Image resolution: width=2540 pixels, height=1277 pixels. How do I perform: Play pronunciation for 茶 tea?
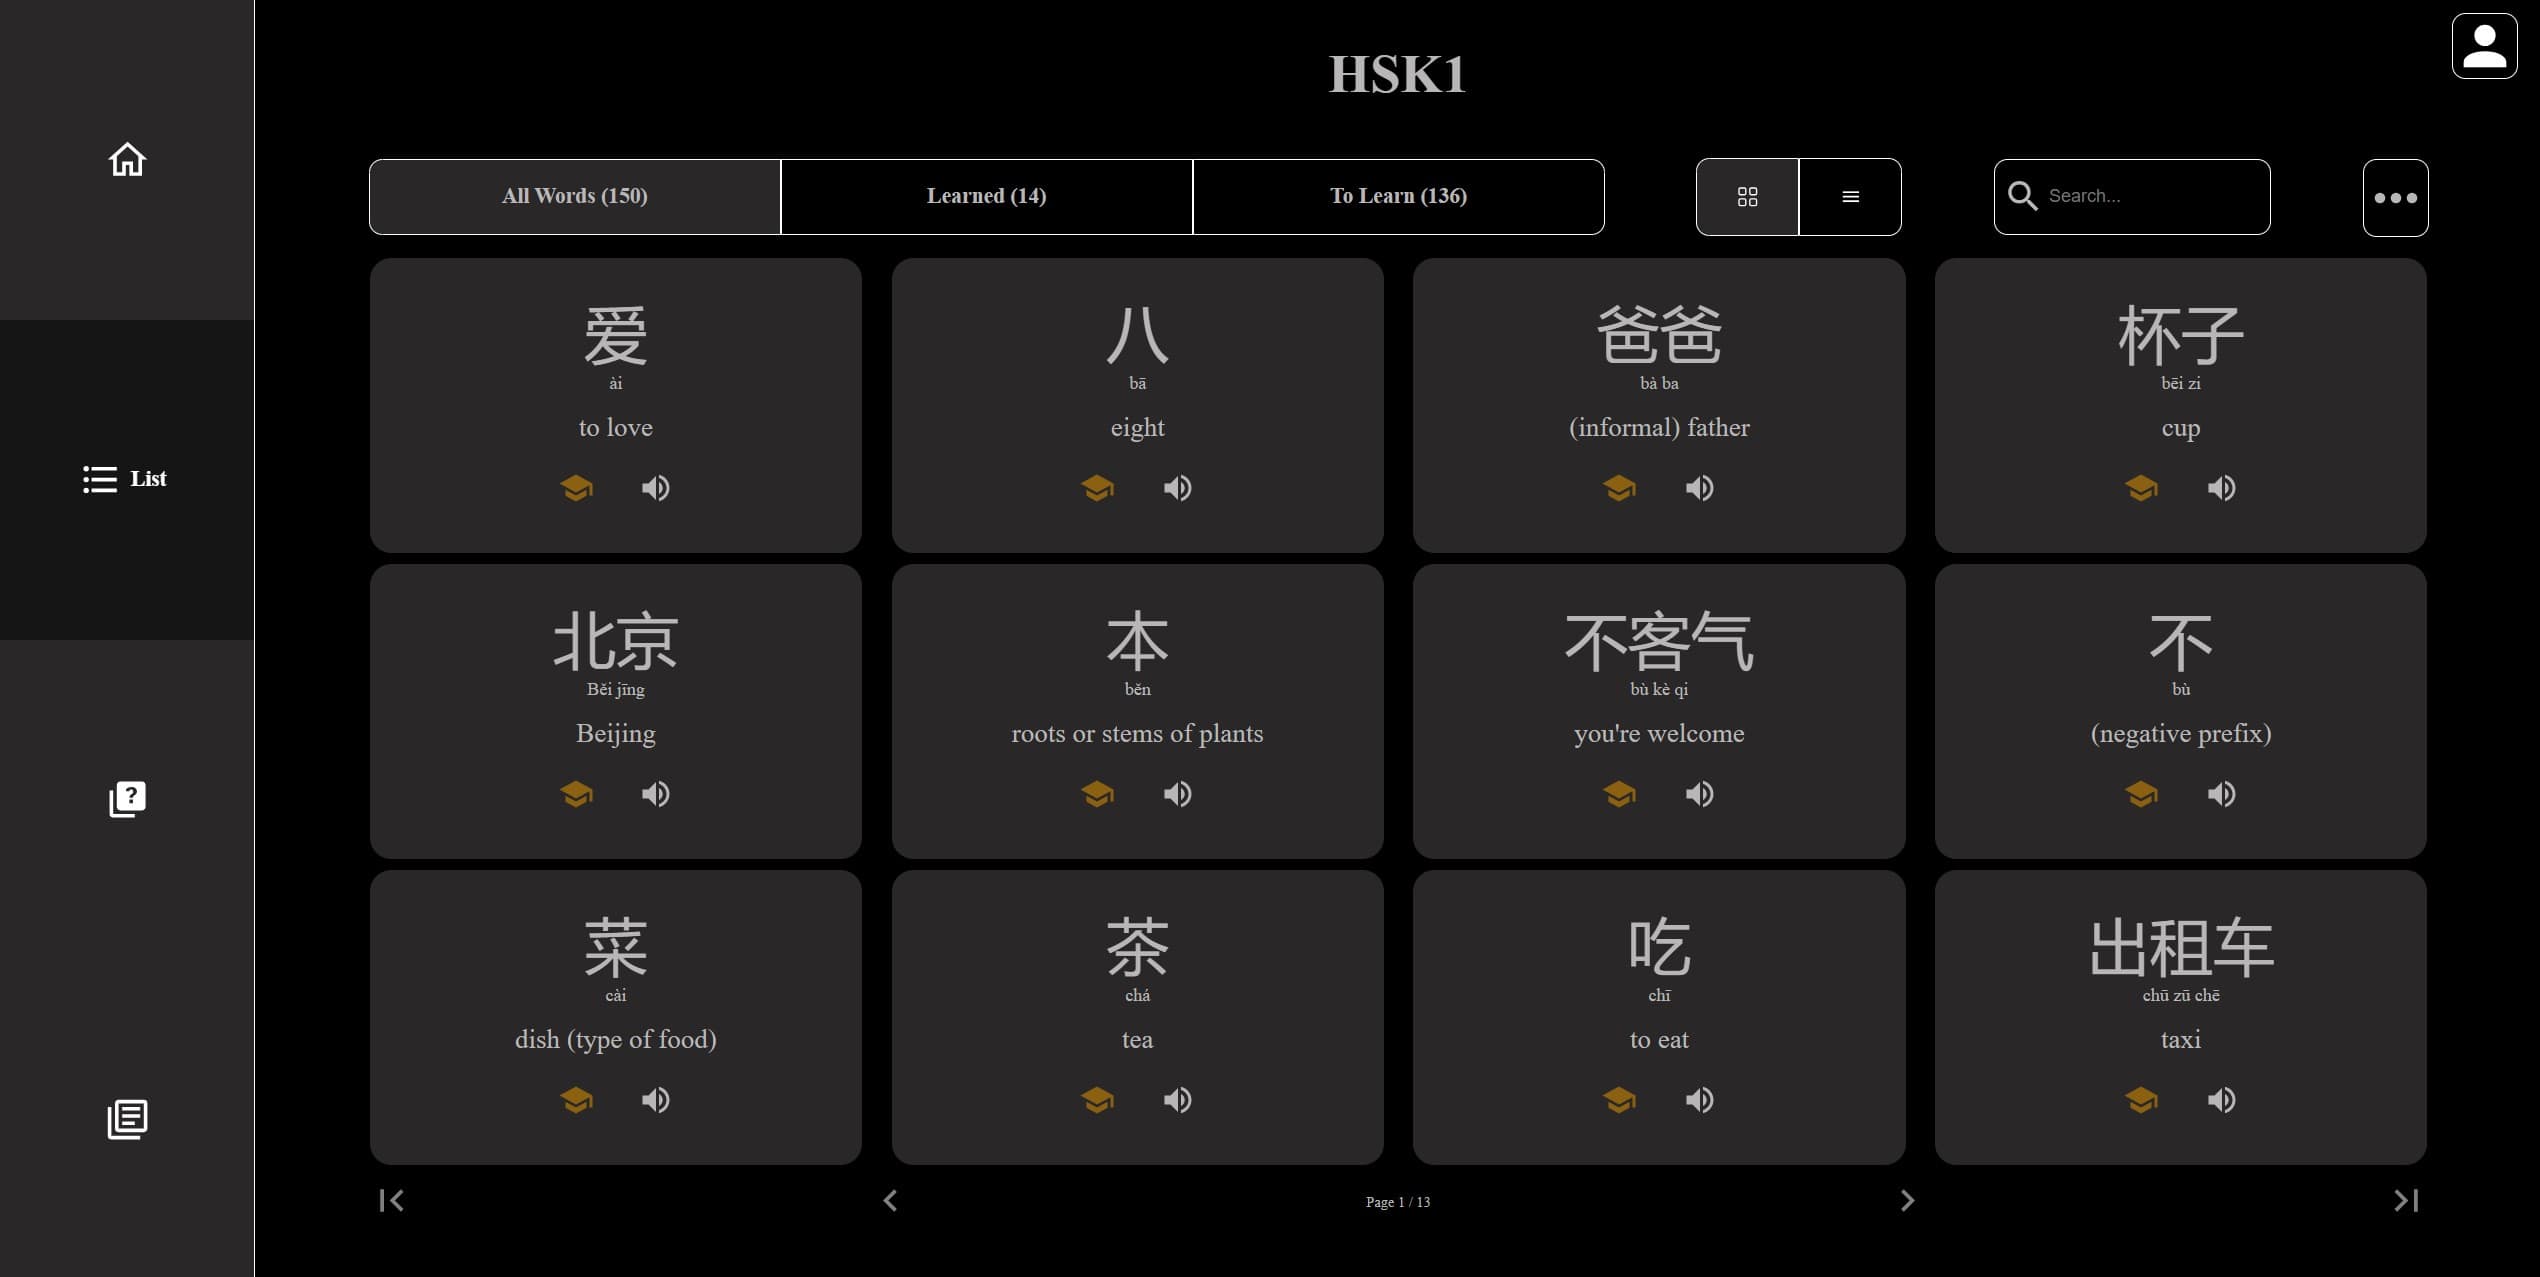point(1177,1100)
